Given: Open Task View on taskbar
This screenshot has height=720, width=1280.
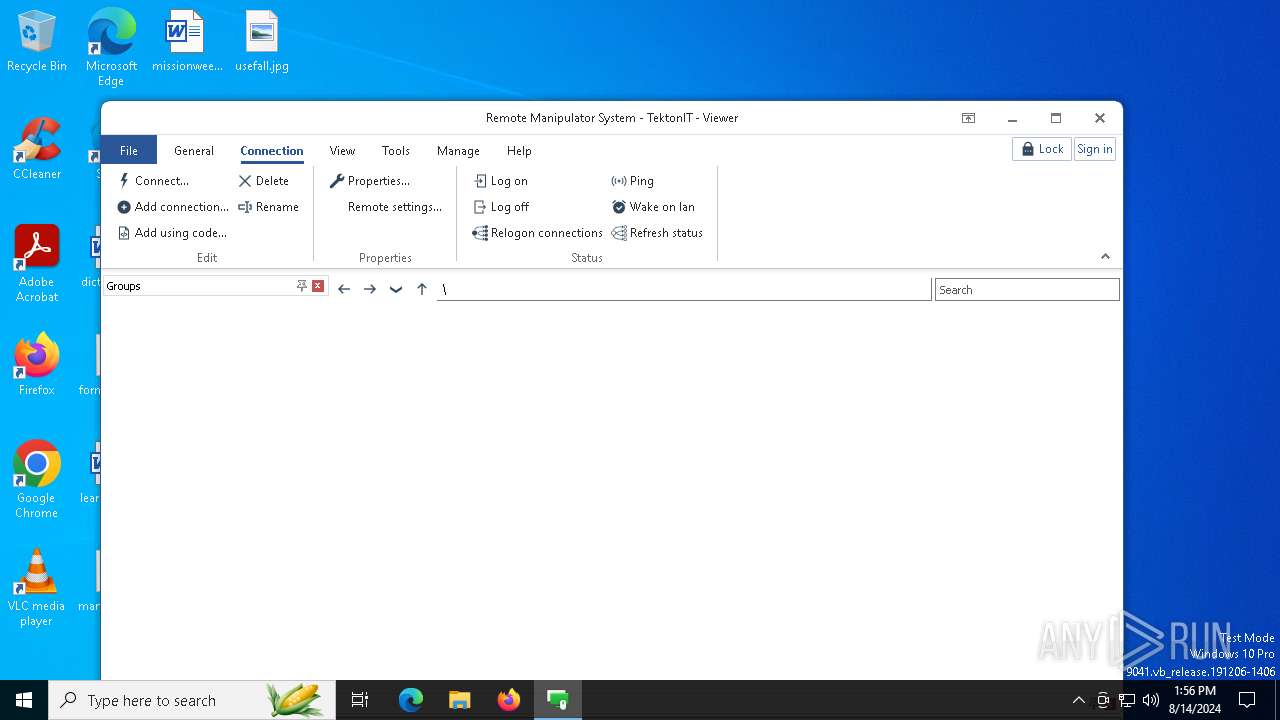Looking at the screenshot, I should click(360, 700).
